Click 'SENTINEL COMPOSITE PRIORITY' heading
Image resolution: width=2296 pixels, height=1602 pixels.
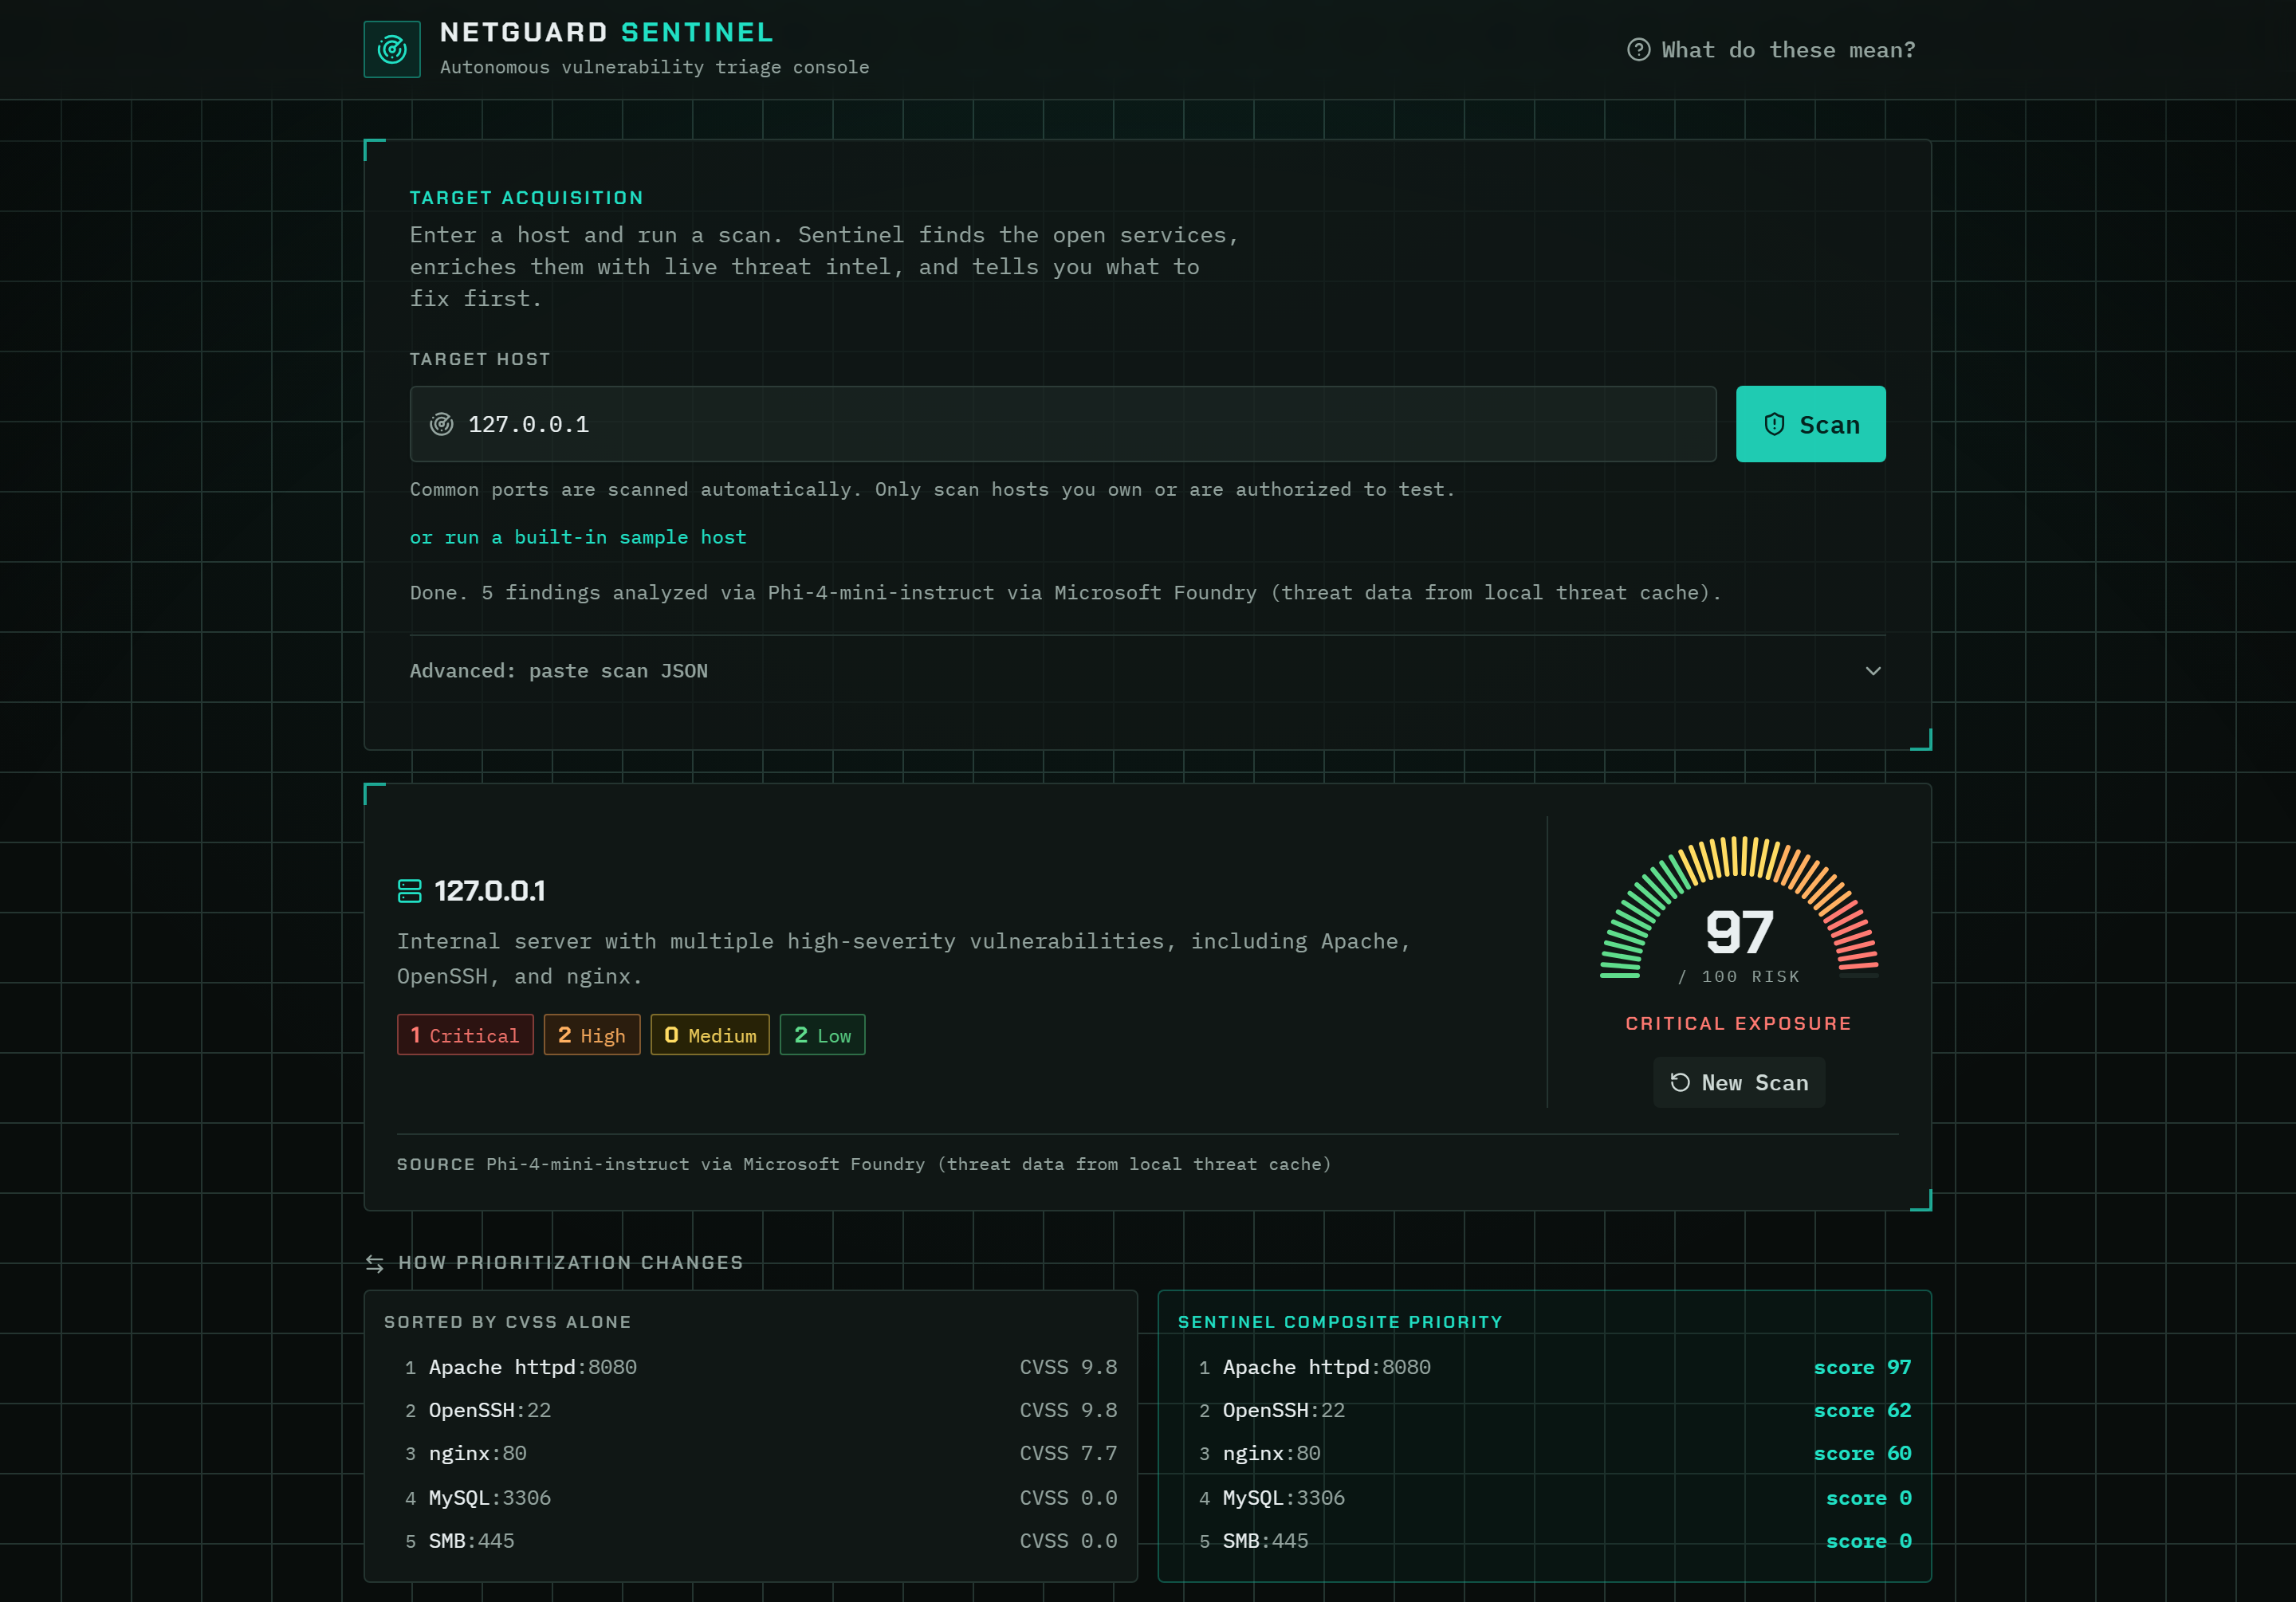tap(1340, 1322)
